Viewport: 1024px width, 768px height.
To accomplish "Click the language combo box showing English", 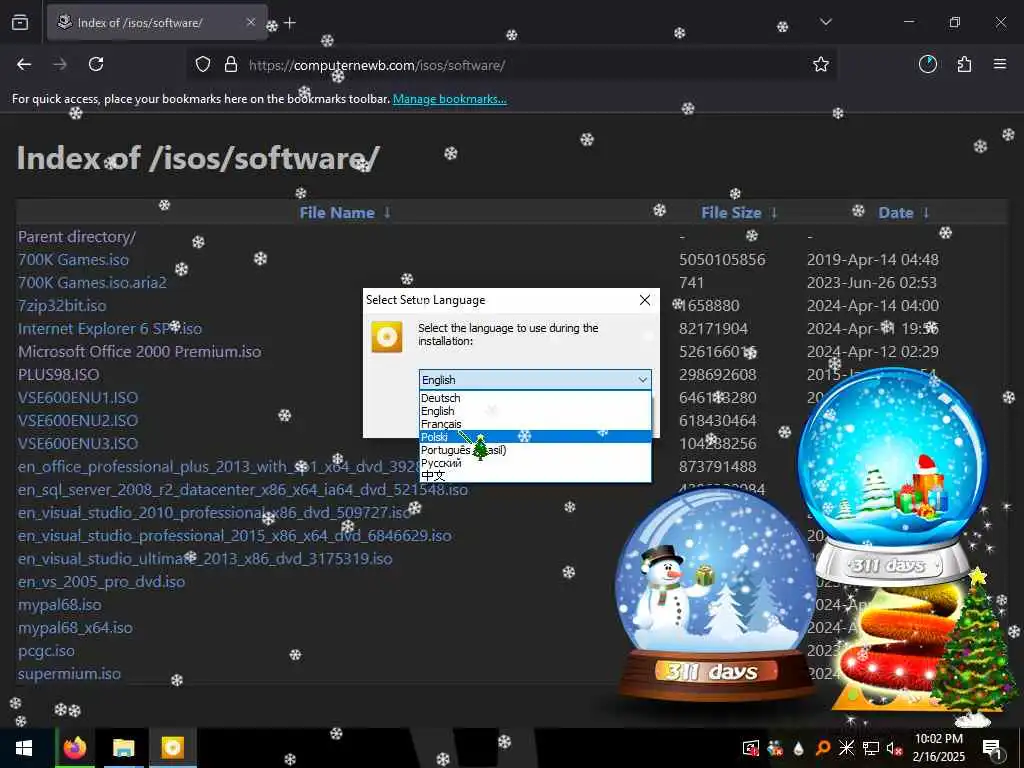I will coord(535,379).
